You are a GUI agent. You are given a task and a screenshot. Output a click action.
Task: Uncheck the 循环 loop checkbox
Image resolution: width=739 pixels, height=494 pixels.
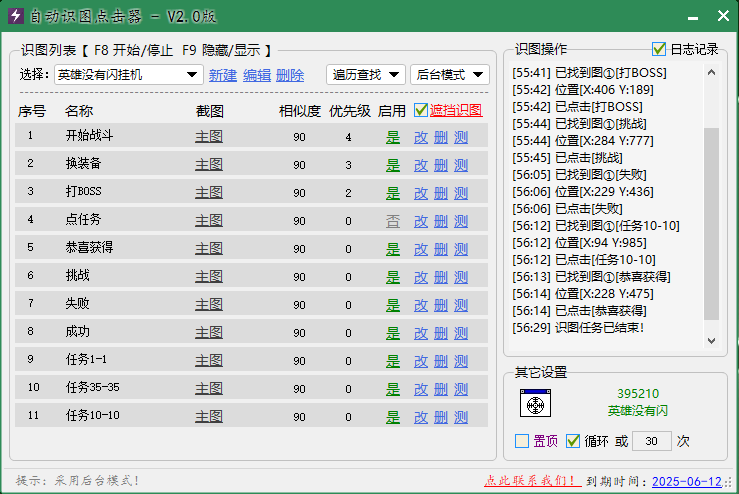(x=573, y=441)
